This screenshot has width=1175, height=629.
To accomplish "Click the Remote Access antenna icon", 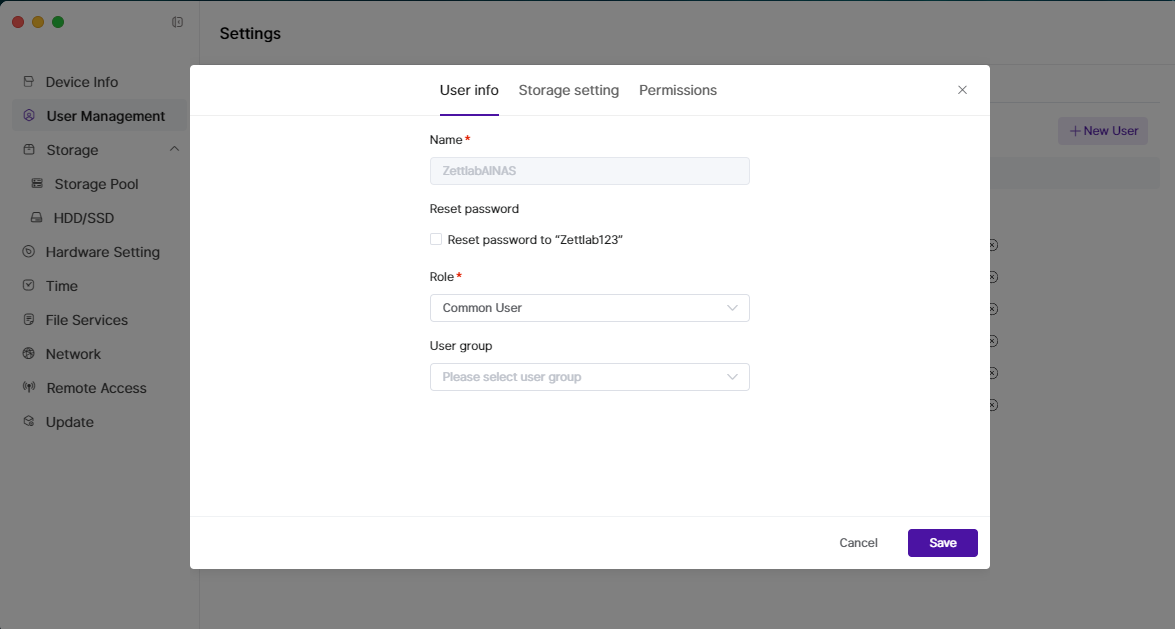I will coord(29,388).
